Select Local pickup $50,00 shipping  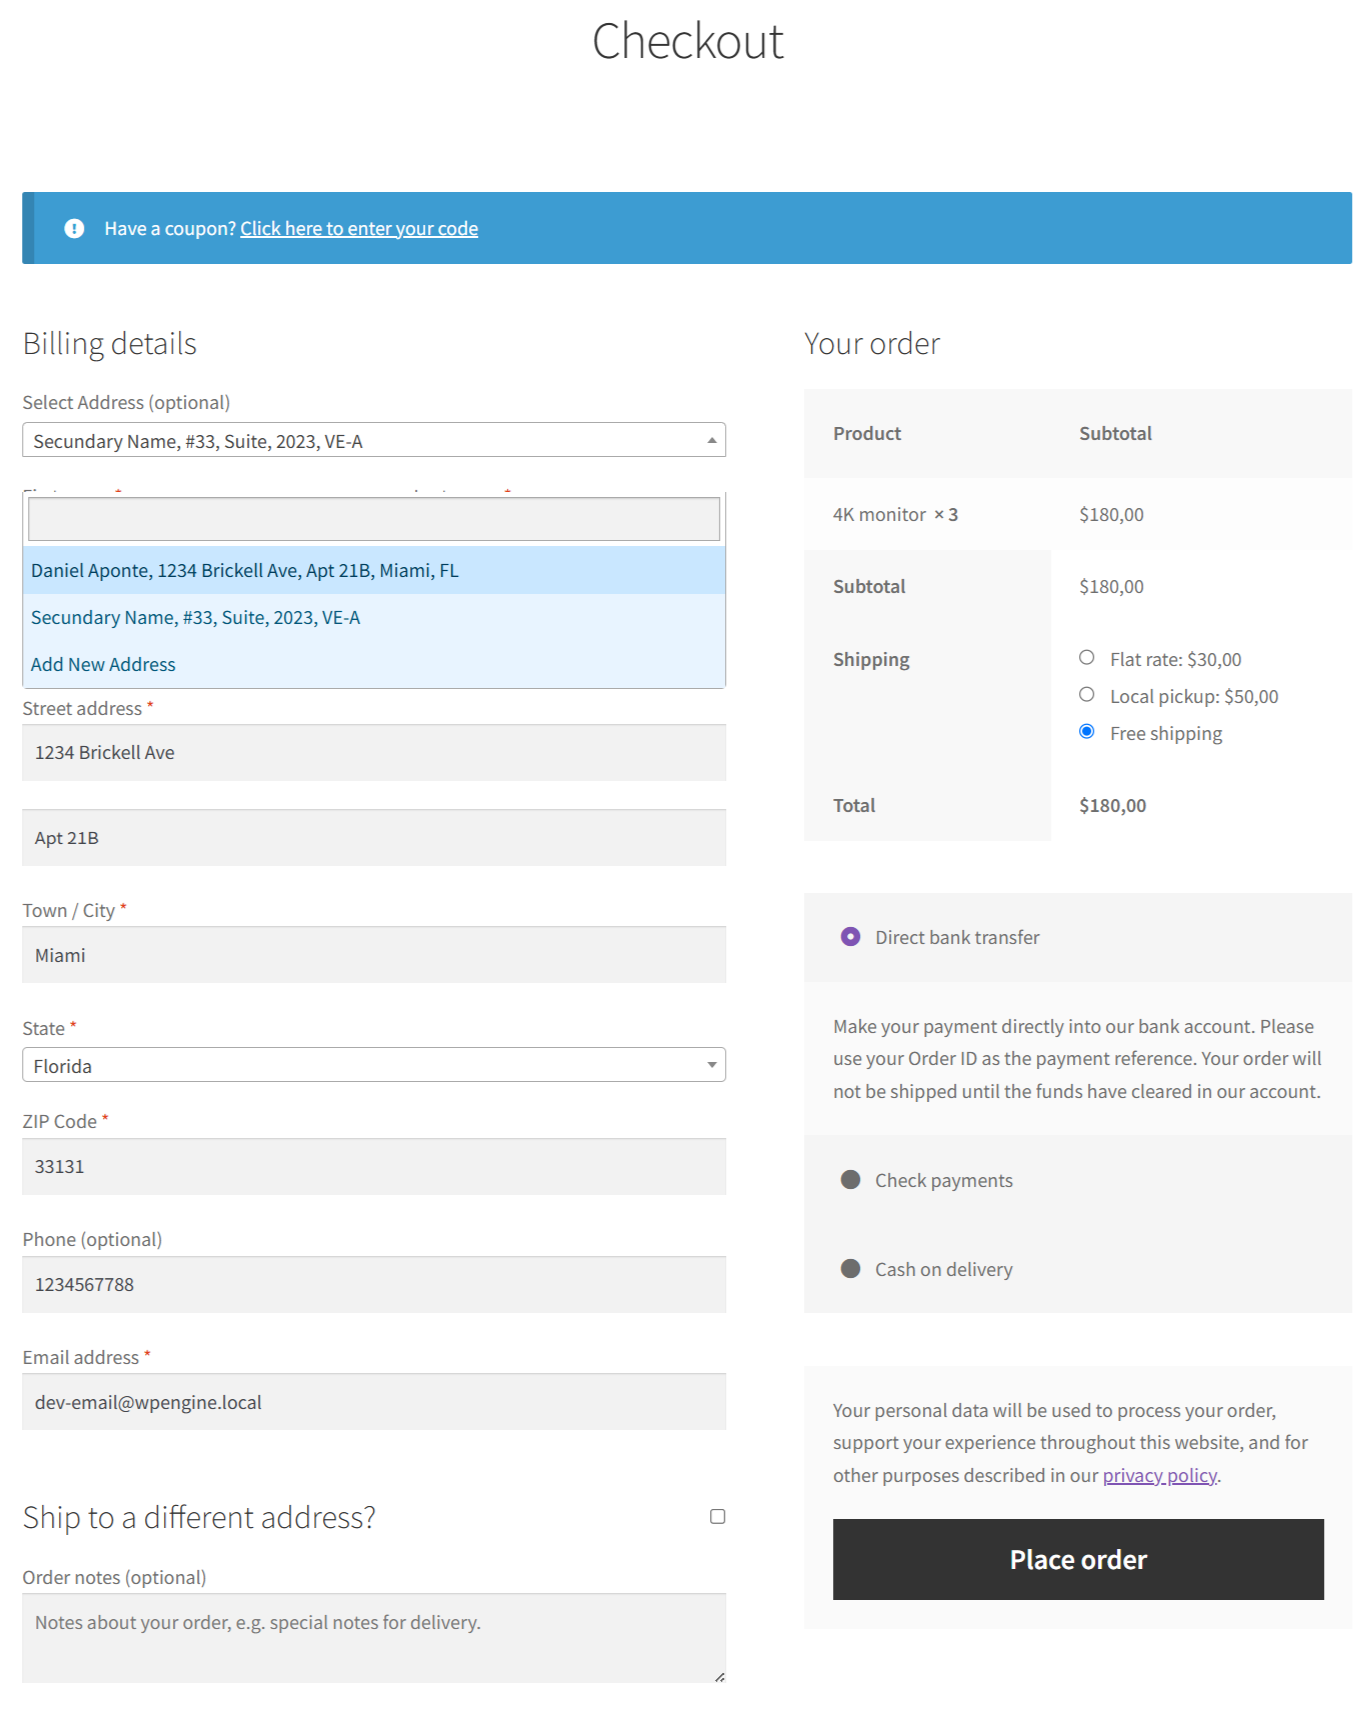point(1087,695)
